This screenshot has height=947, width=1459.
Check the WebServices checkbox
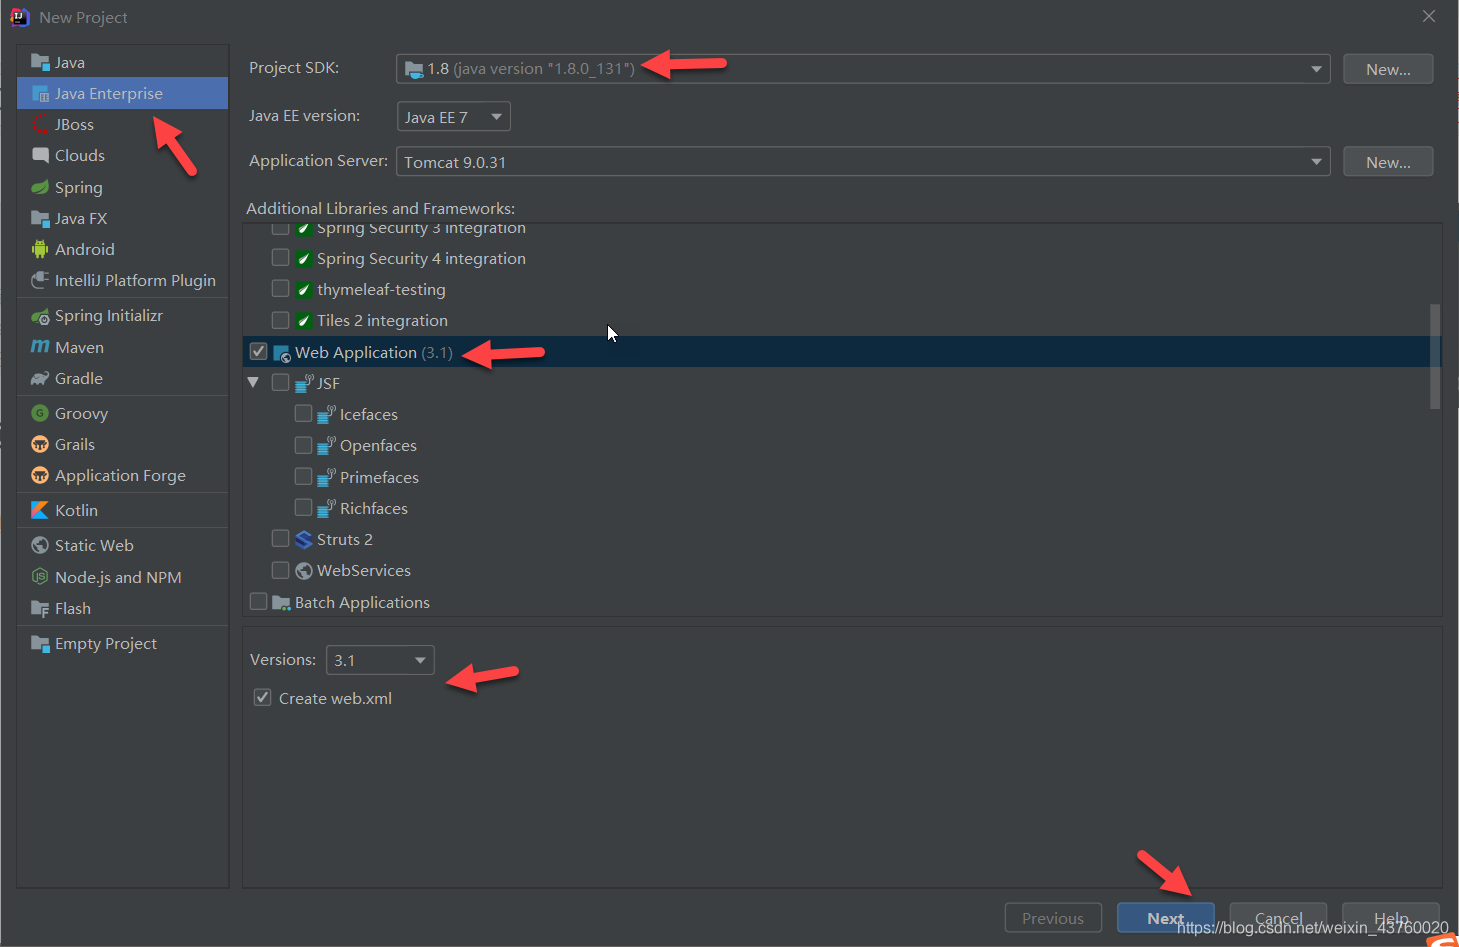tap(280, 570)
